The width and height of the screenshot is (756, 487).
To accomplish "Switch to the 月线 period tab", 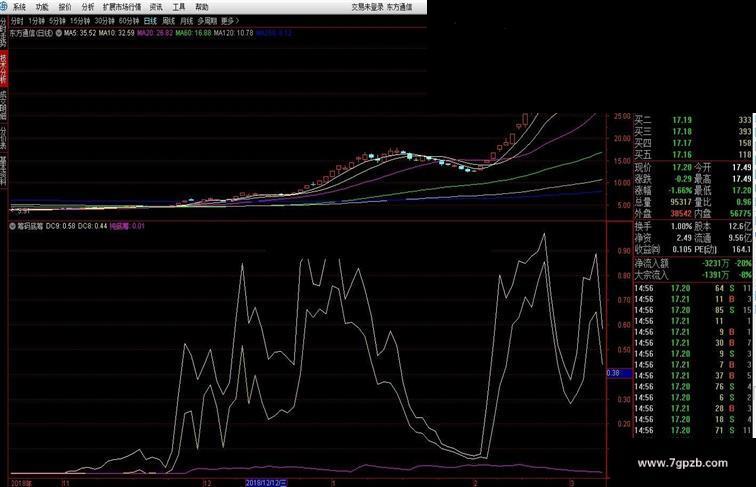I will point(186,21).
